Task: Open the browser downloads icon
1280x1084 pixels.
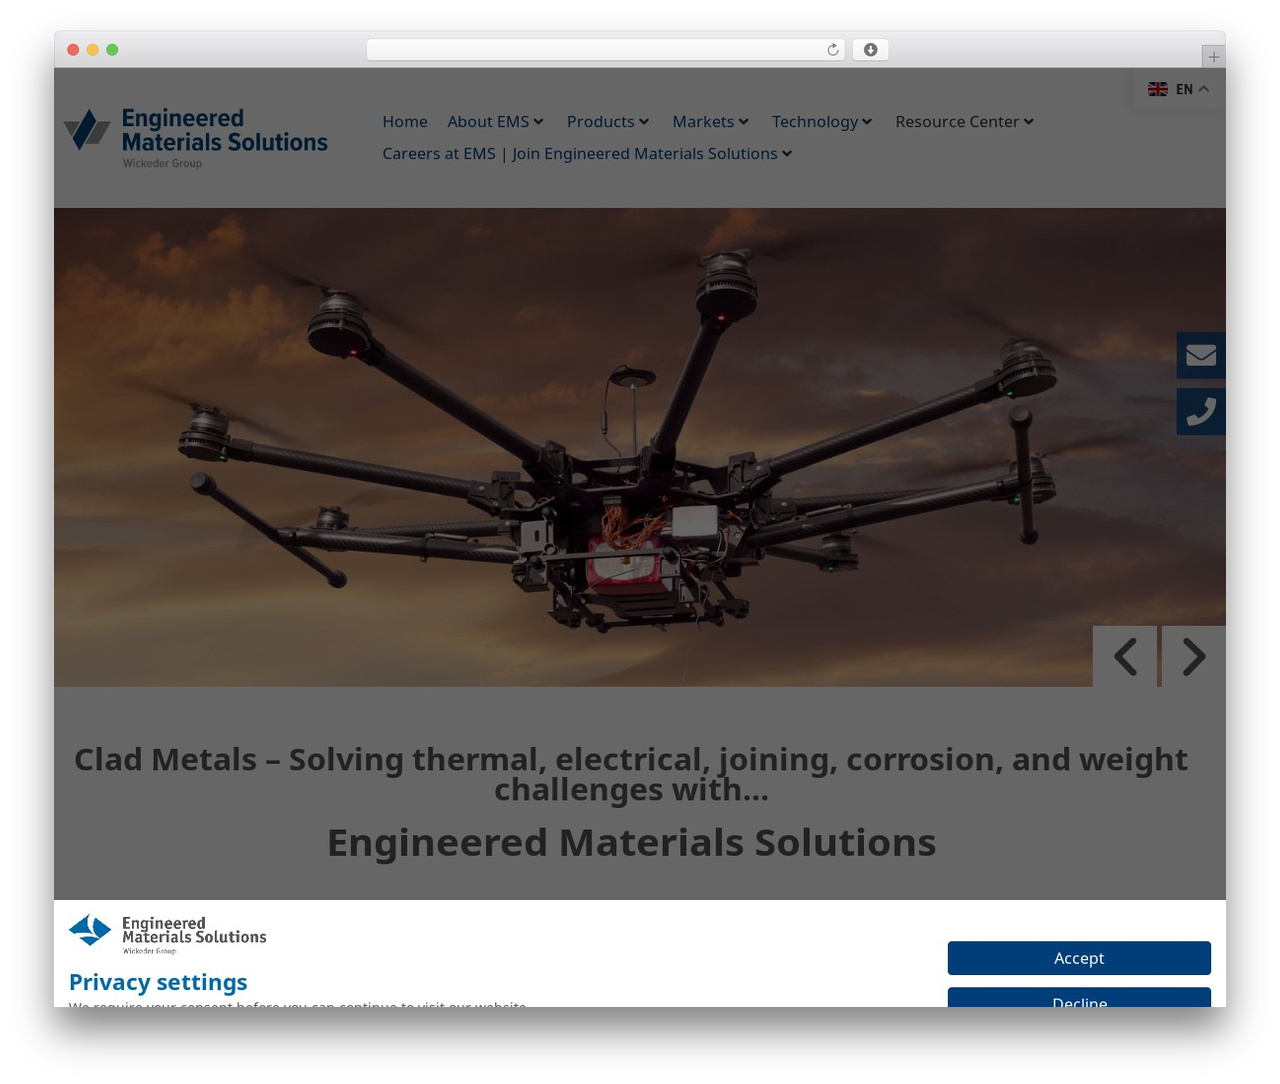Action: pyautogui.click(x=870, y=50)
